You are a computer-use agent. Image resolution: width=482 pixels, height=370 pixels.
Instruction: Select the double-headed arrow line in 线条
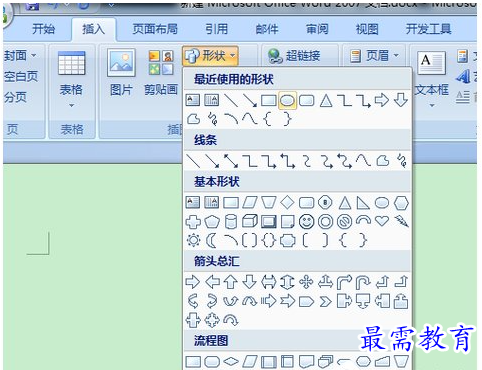(231, 161)
